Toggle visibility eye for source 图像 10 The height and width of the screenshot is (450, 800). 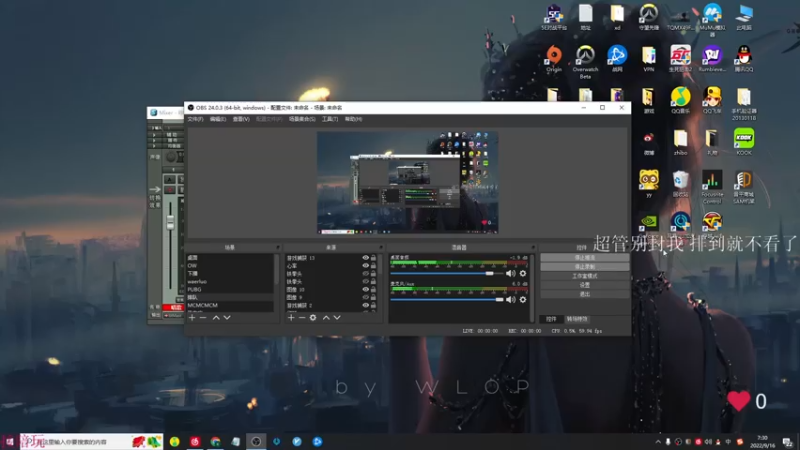[365, 289]
